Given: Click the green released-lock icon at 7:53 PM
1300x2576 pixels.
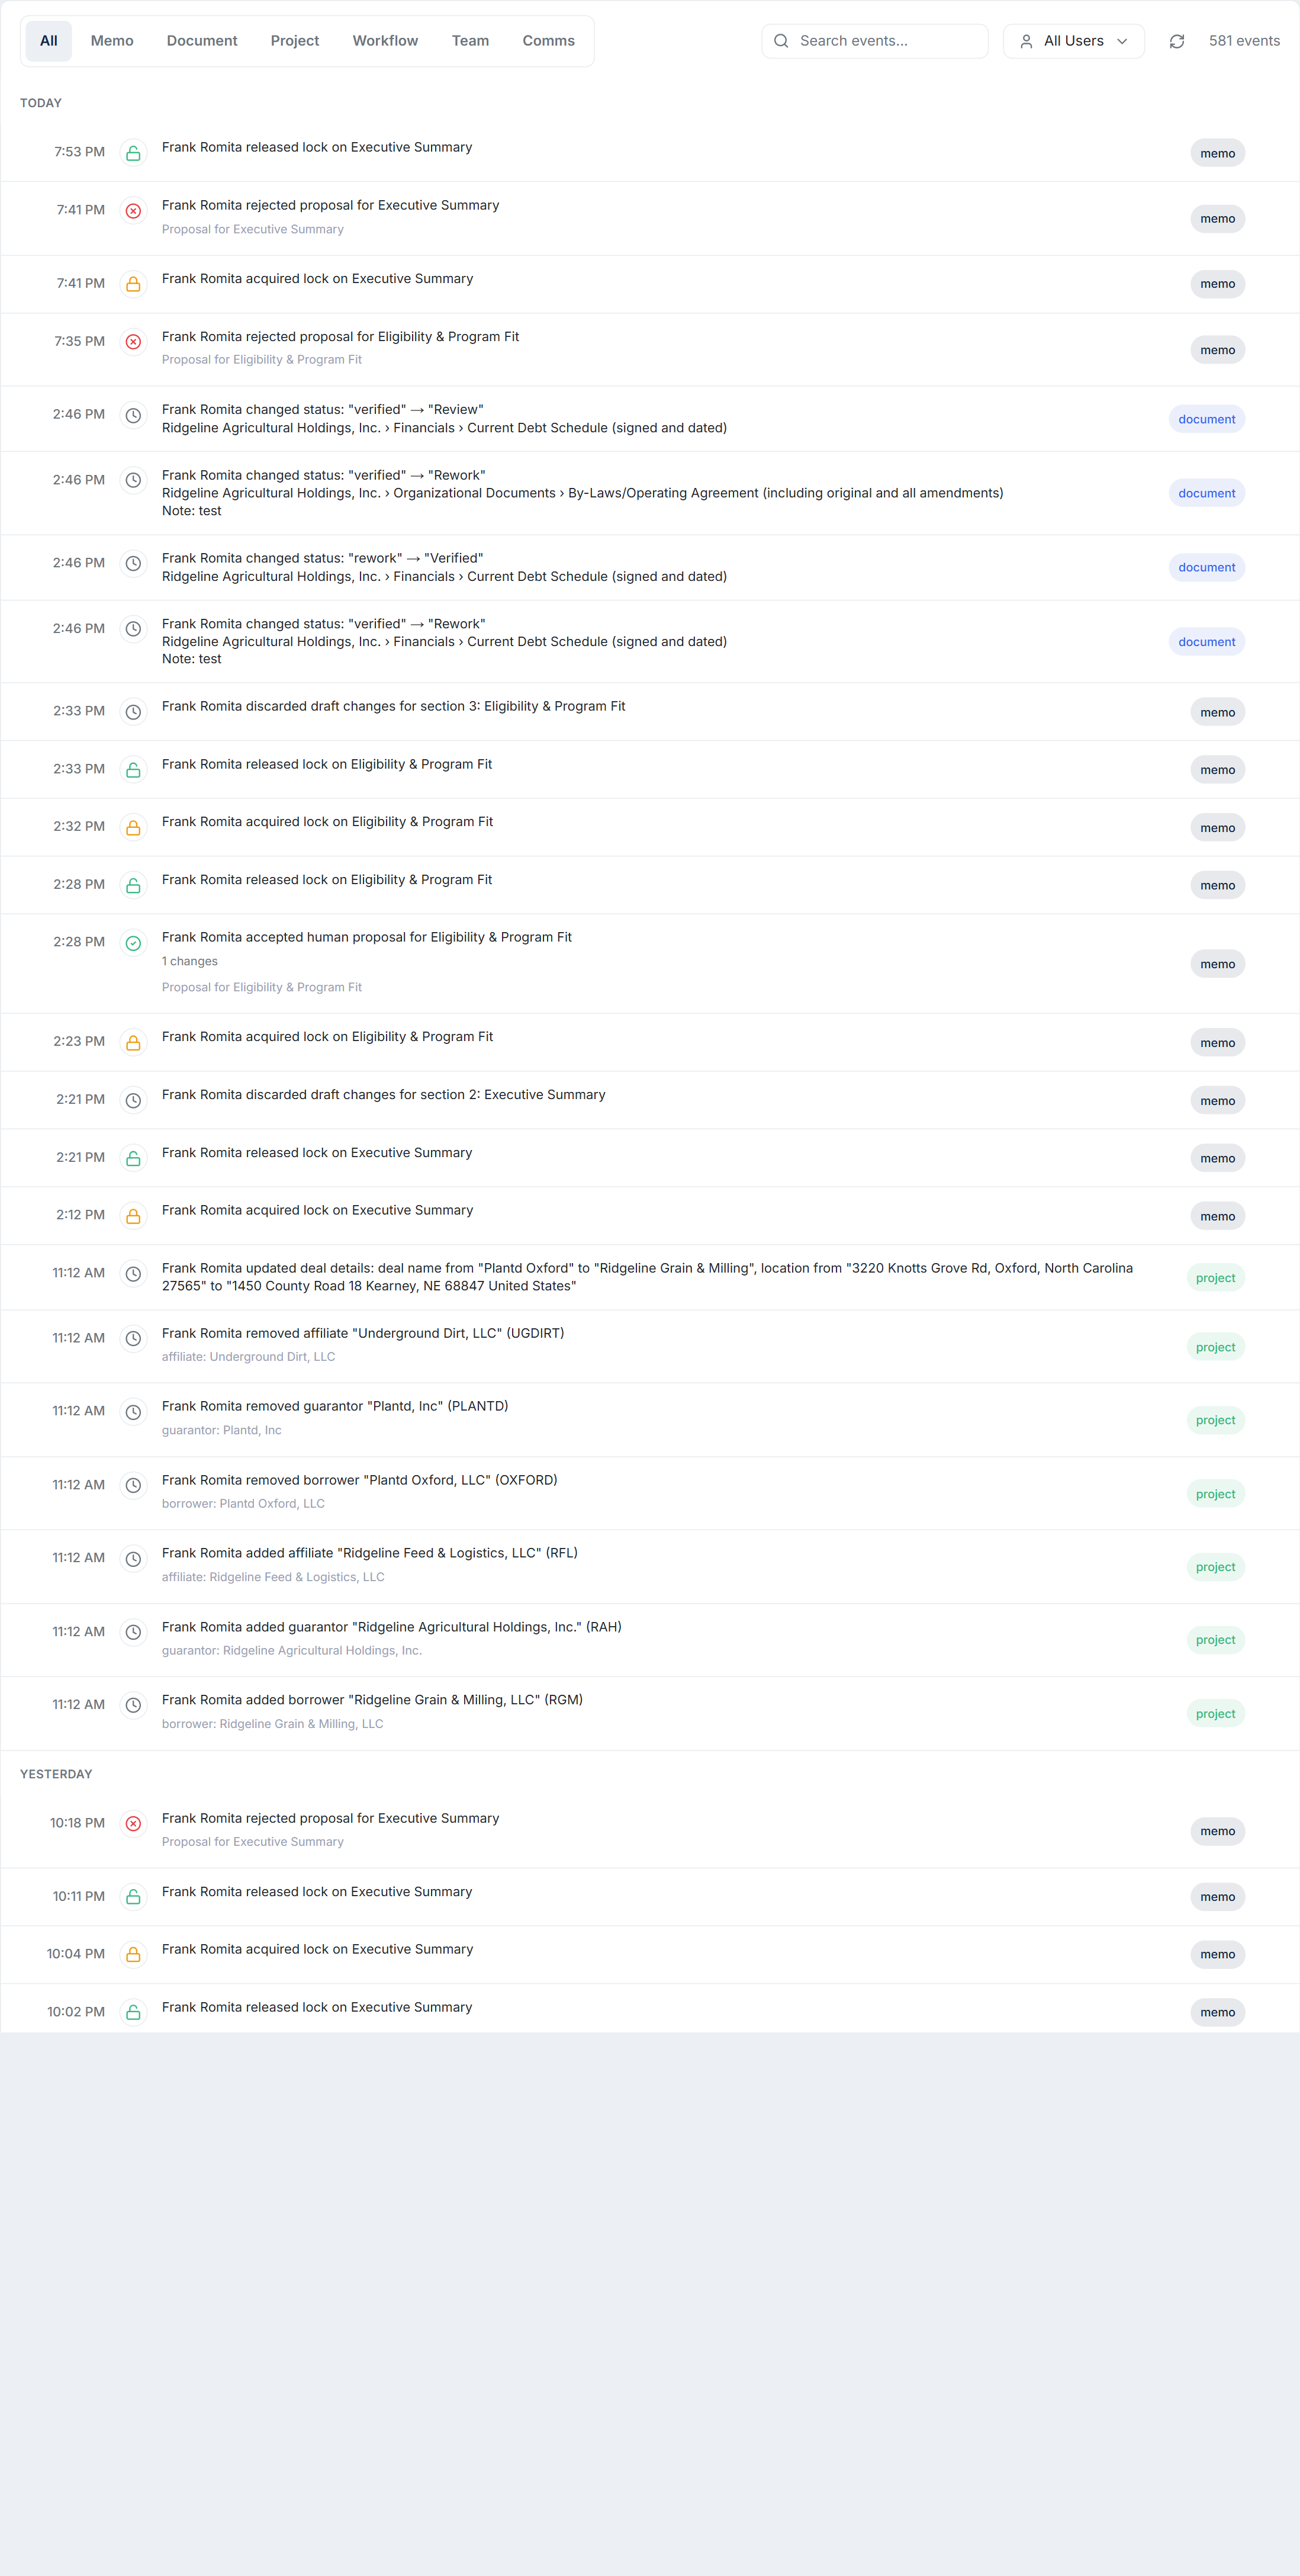Looking at the screenshot, I should point(133,152).
